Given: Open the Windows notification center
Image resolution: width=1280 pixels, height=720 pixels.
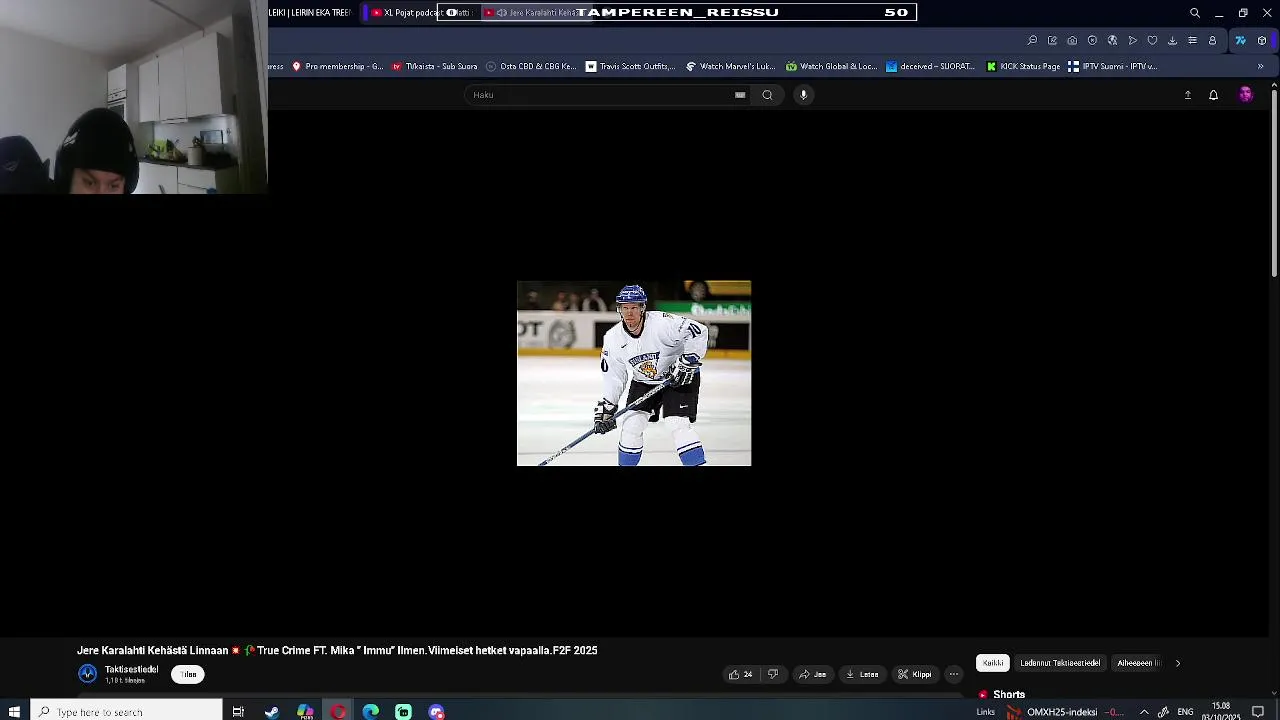Looking at the screenshot, I should [1258, 712].
